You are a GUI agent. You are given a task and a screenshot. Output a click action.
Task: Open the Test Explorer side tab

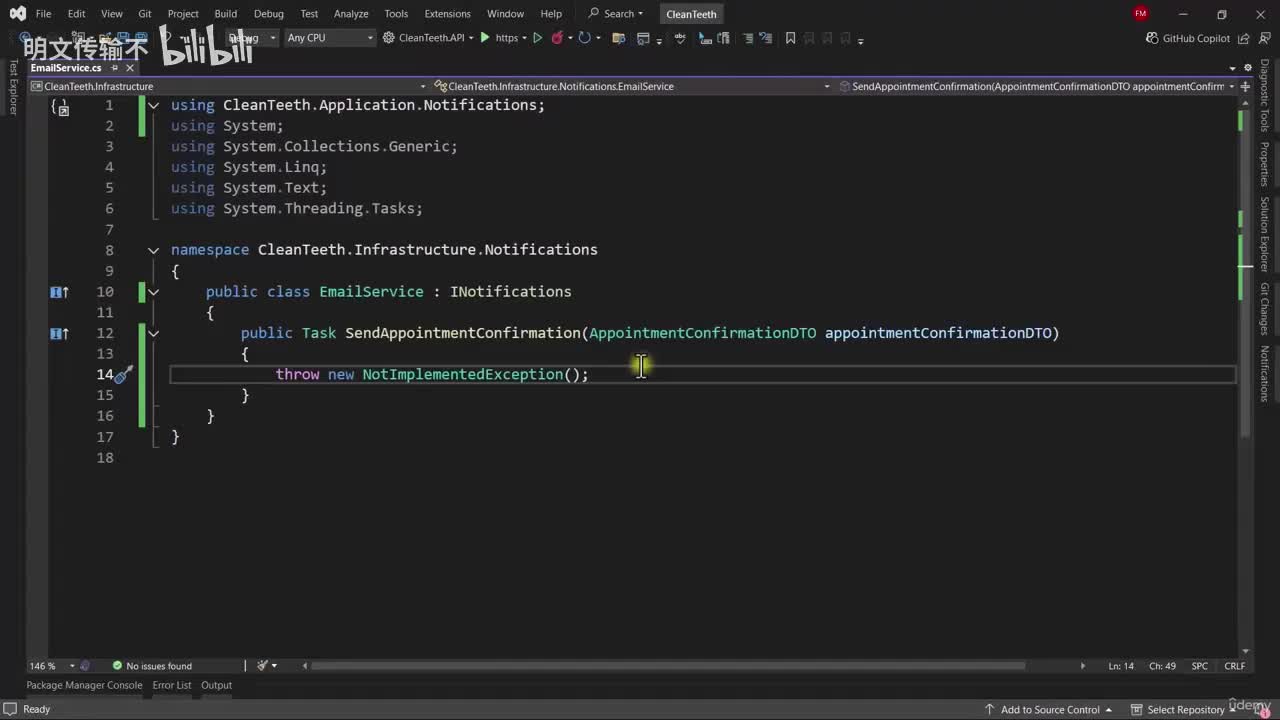pos(13,87)
